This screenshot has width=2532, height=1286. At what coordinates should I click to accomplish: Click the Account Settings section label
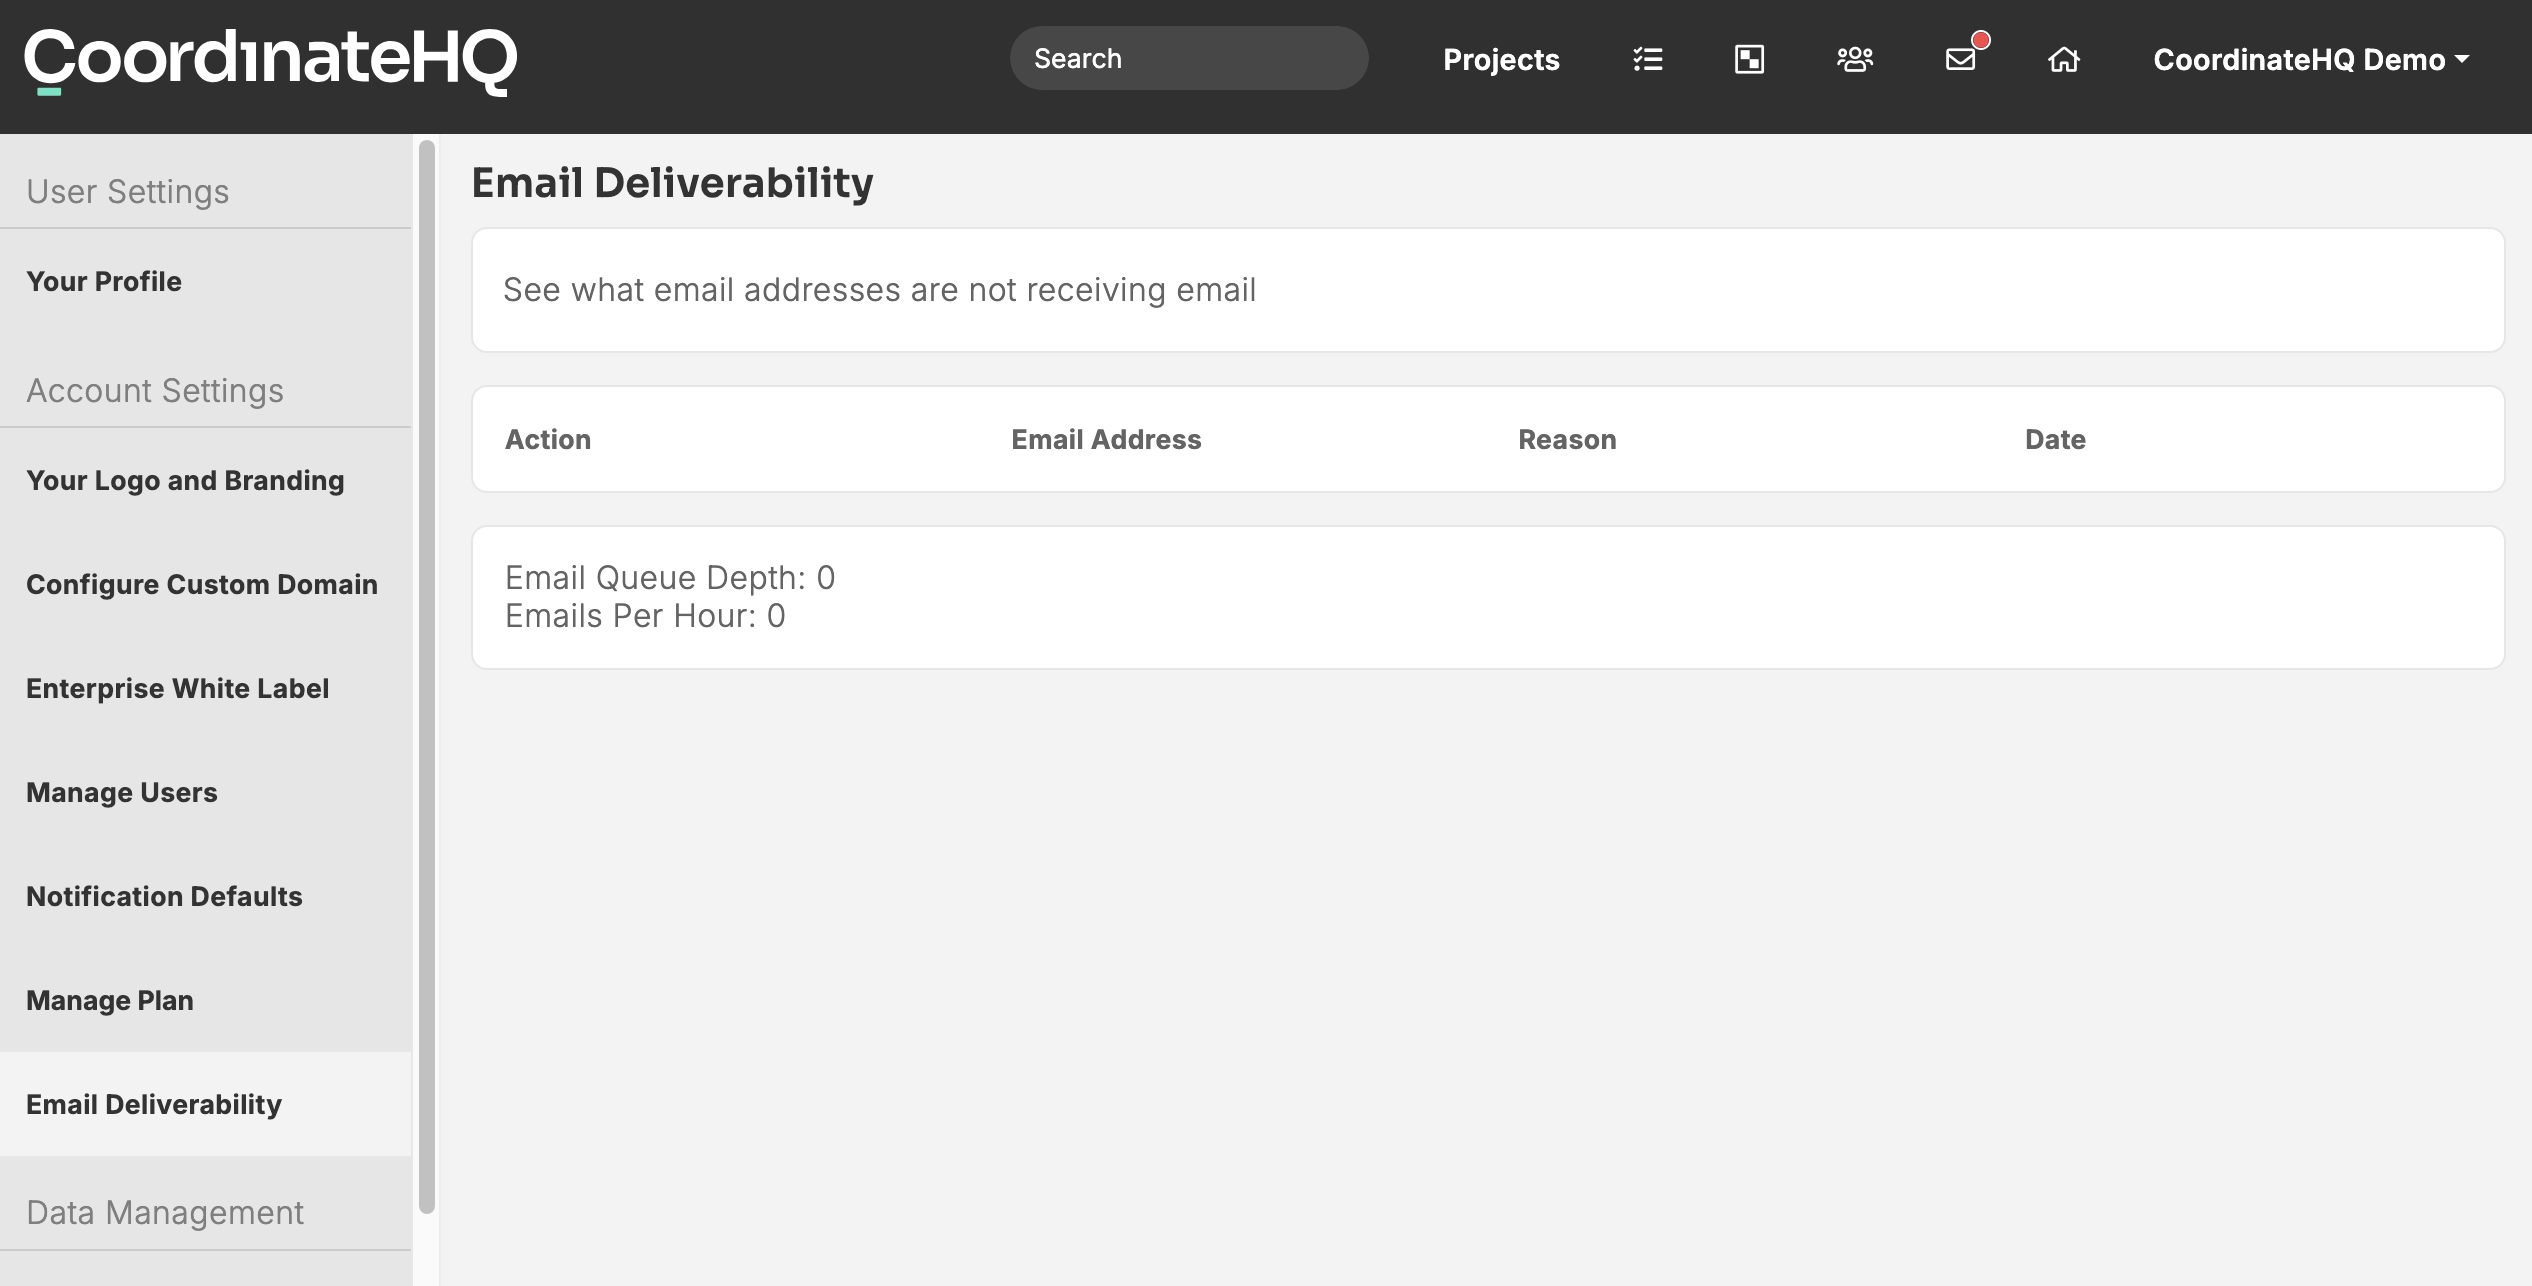click(155, 391)
